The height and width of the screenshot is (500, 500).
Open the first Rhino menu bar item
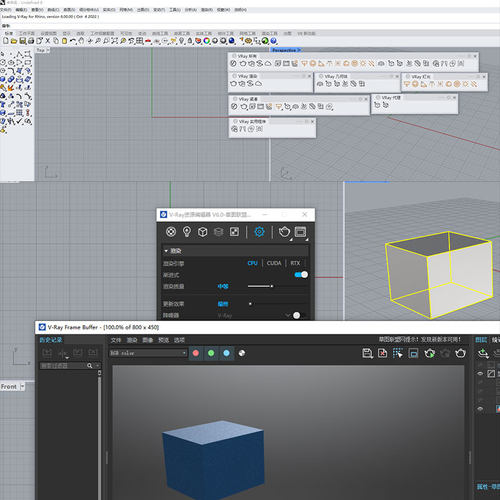point(6,10)
